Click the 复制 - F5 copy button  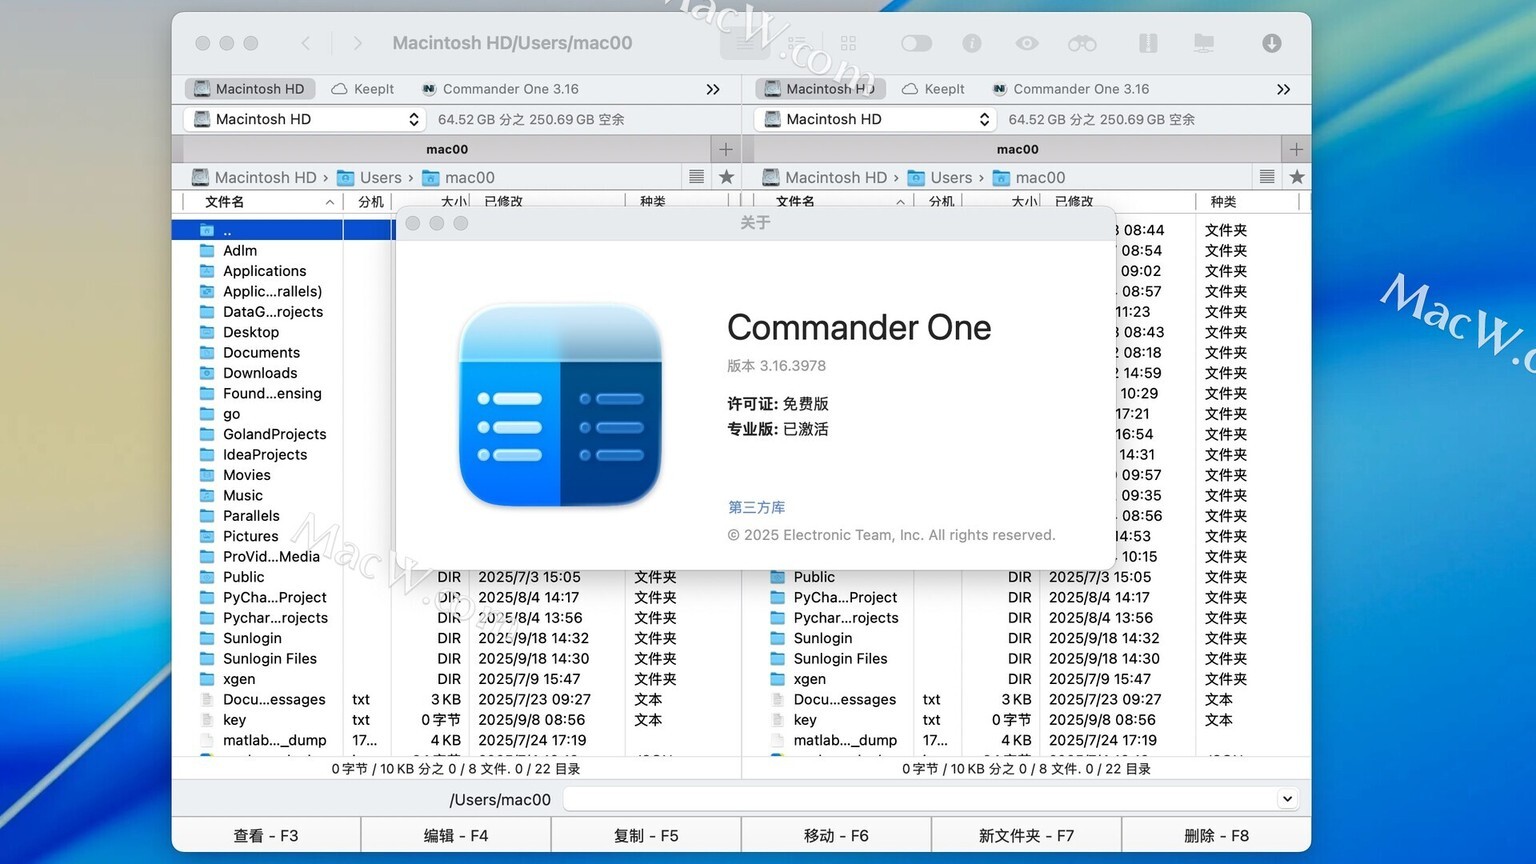[x=646, y=835]
